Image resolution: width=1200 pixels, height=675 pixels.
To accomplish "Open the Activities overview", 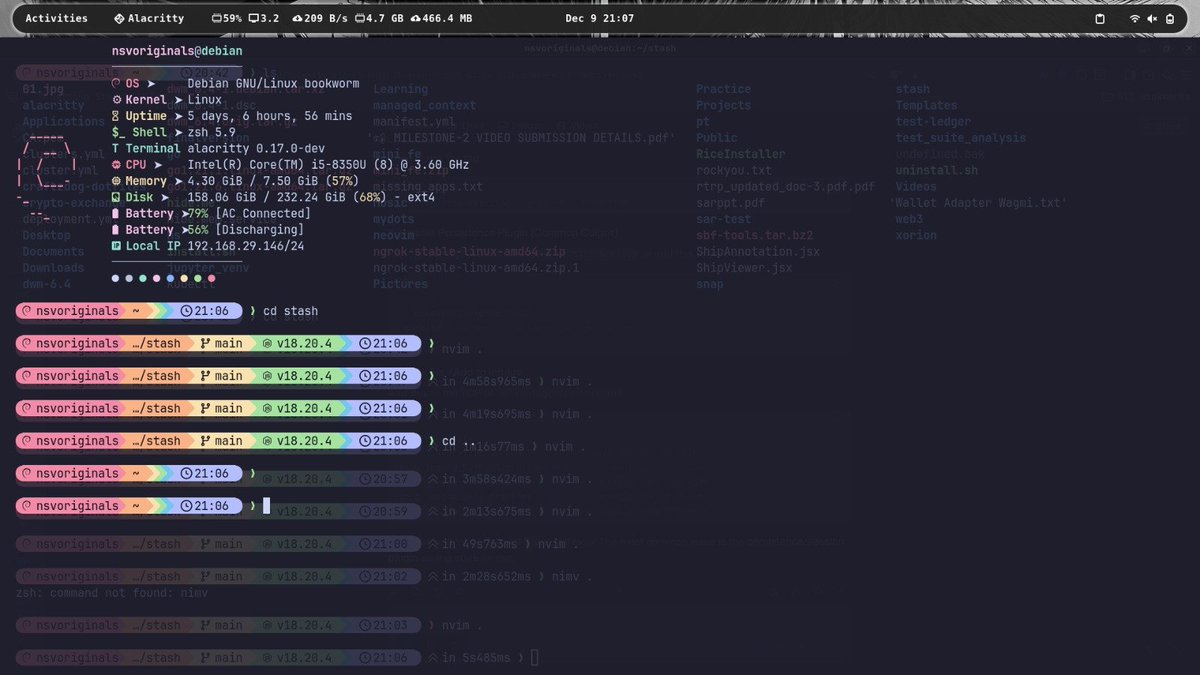I will [56, 17].
